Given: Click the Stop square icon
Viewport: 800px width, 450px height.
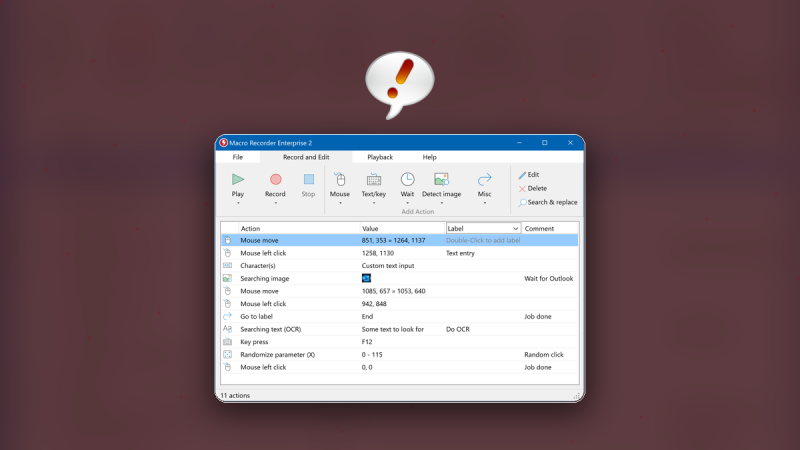Looking at the screenshot, I should pos(309,180).
